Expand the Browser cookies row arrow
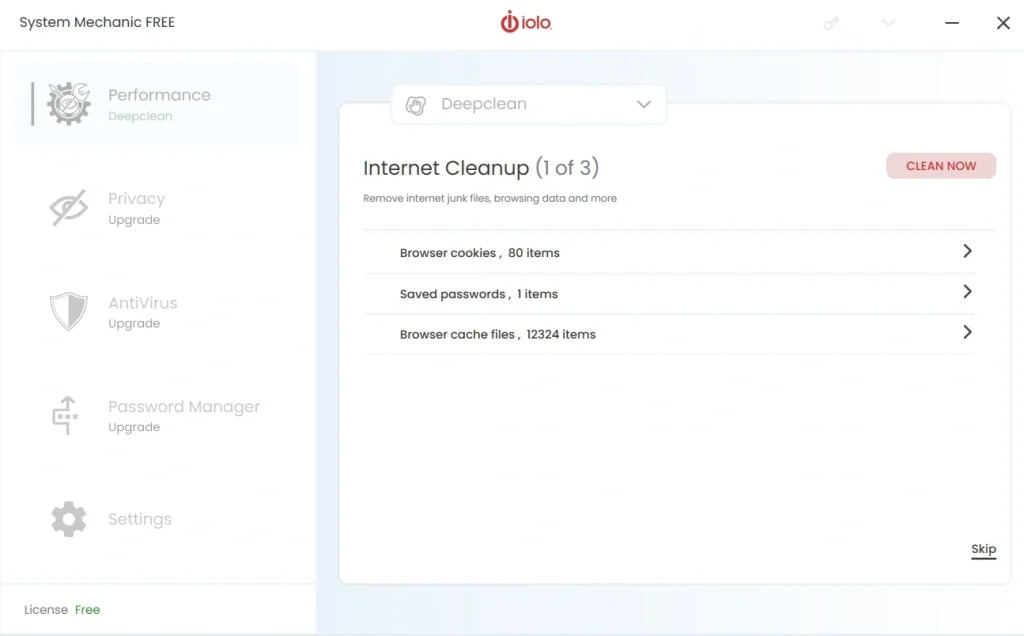1024x636 pixels. [967, 251]
